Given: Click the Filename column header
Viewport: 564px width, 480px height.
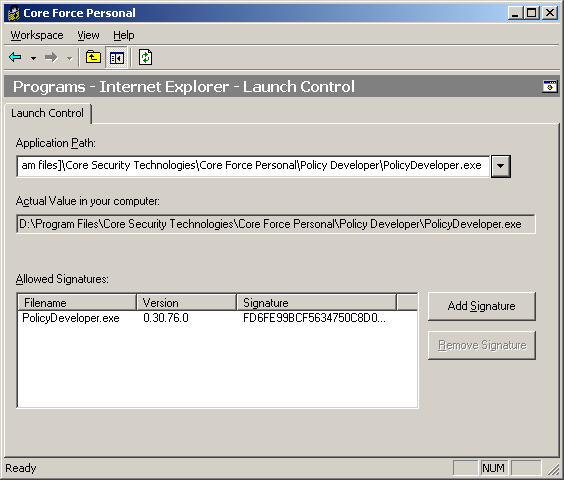Looking at the screenshot, I should (77, 302).
